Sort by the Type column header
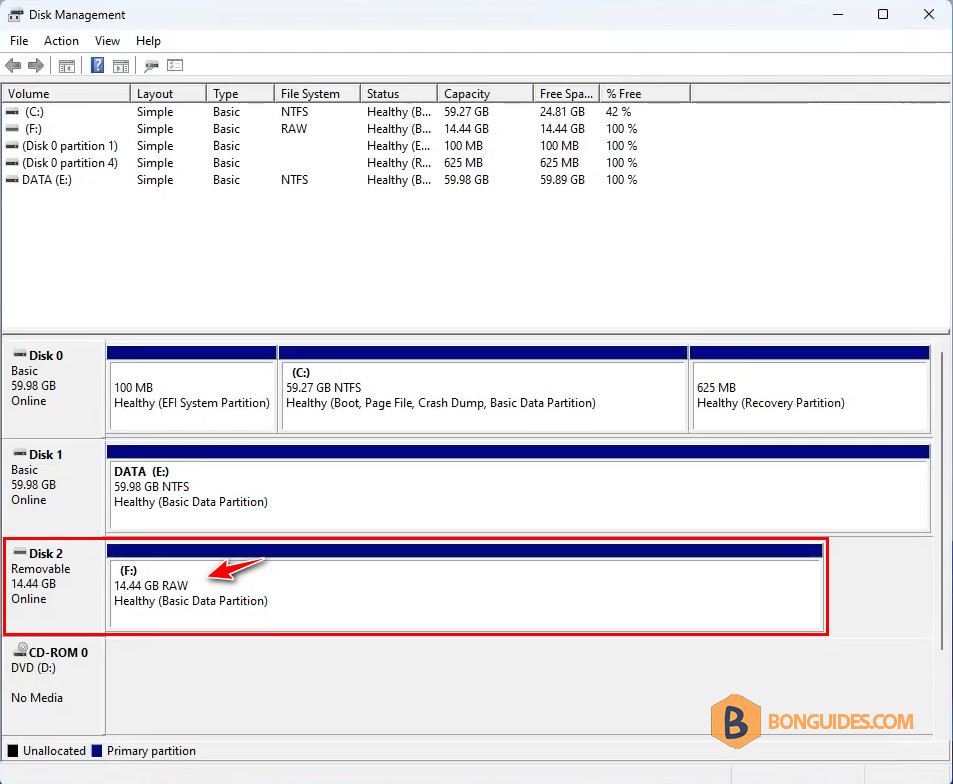This screenshot has width=953, height=784. 241,94
